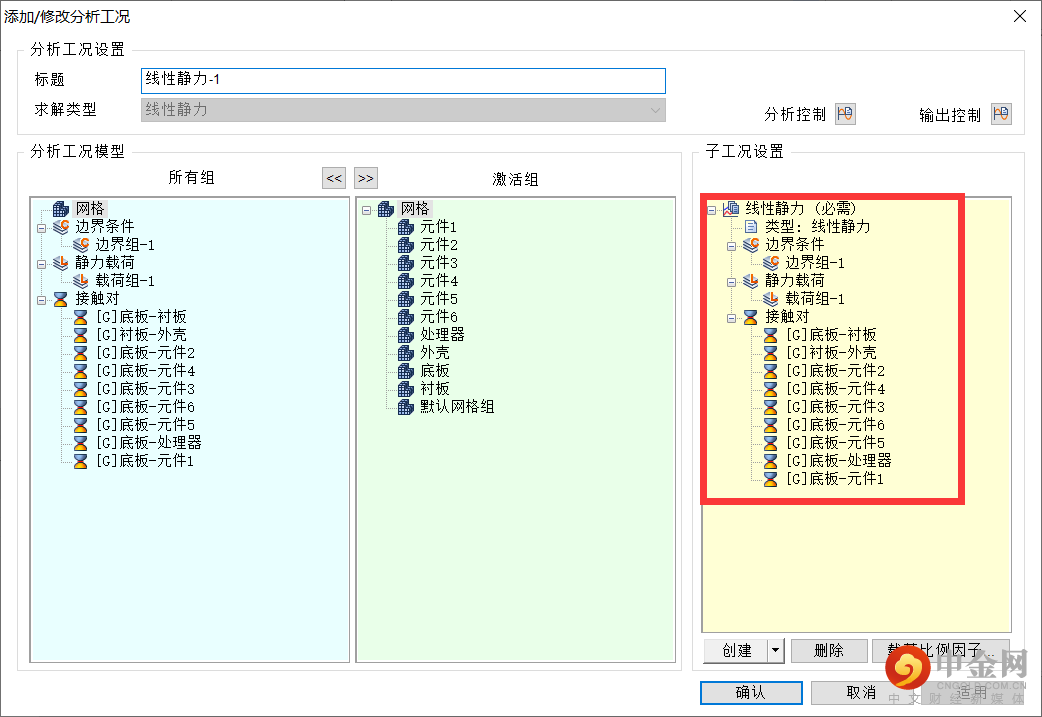Click the 静力载荷 icon in 所有组 tree

60,262
